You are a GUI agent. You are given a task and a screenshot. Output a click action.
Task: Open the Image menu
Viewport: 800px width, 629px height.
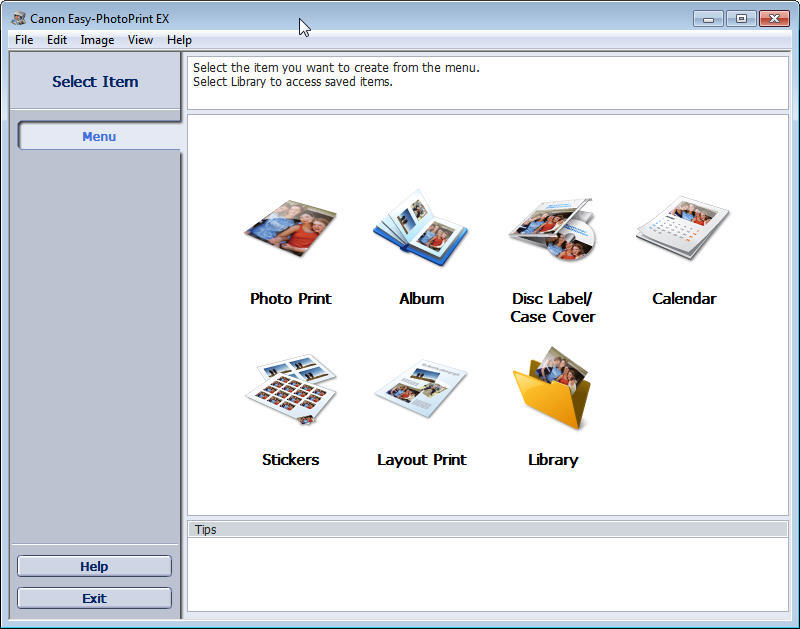(96, 40)
